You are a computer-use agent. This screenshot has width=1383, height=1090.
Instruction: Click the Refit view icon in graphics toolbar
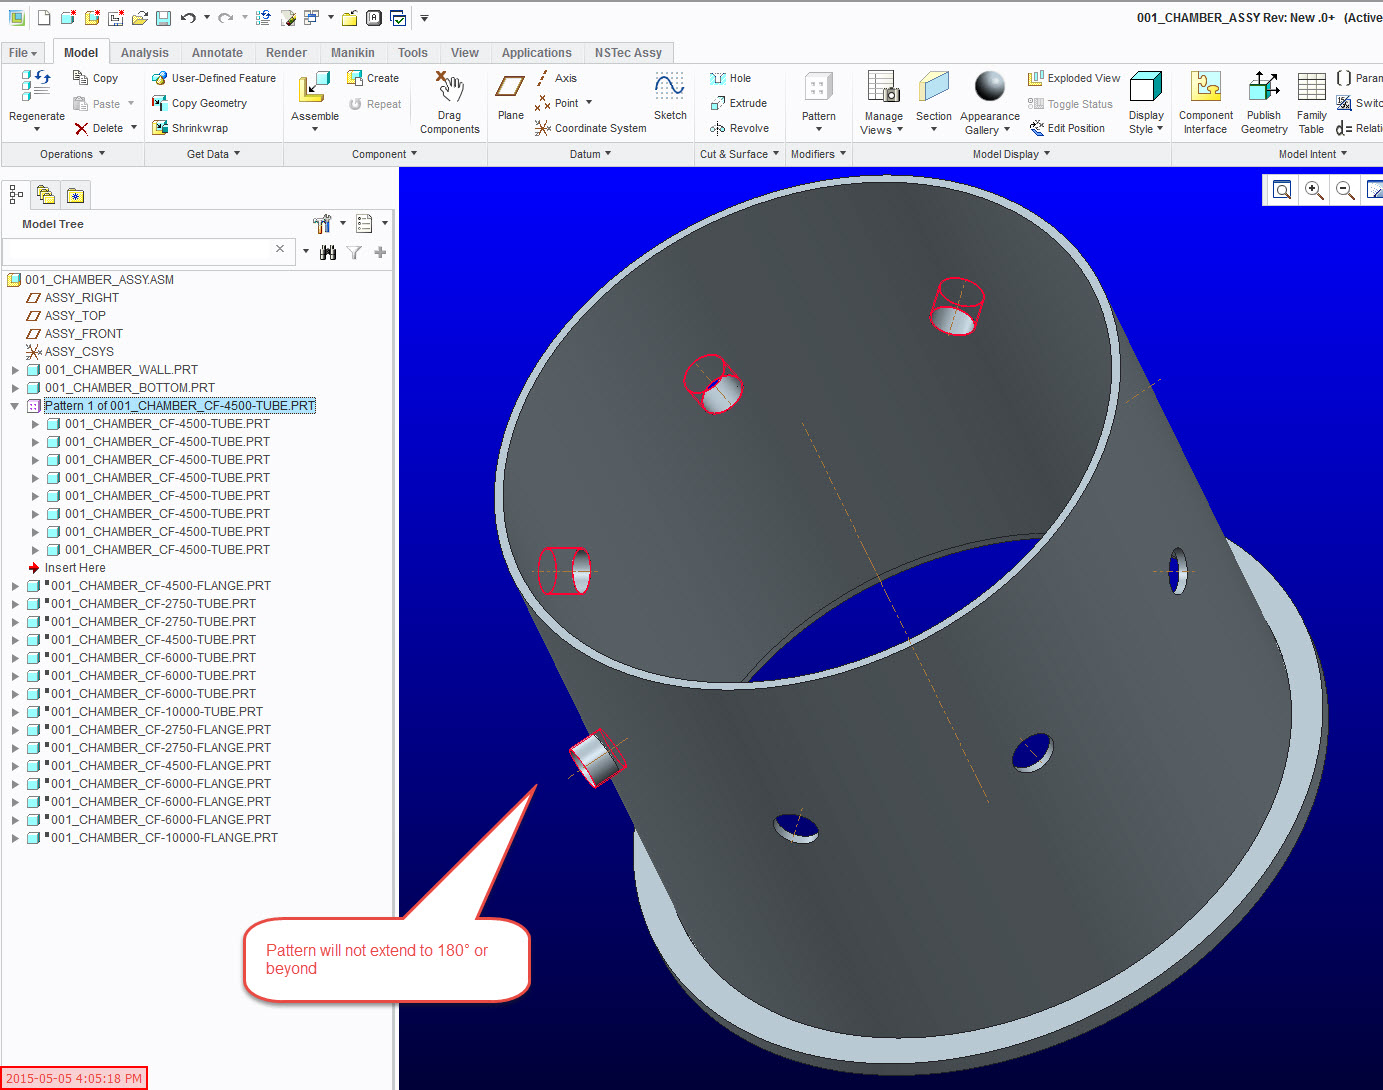coord(1282,190)
